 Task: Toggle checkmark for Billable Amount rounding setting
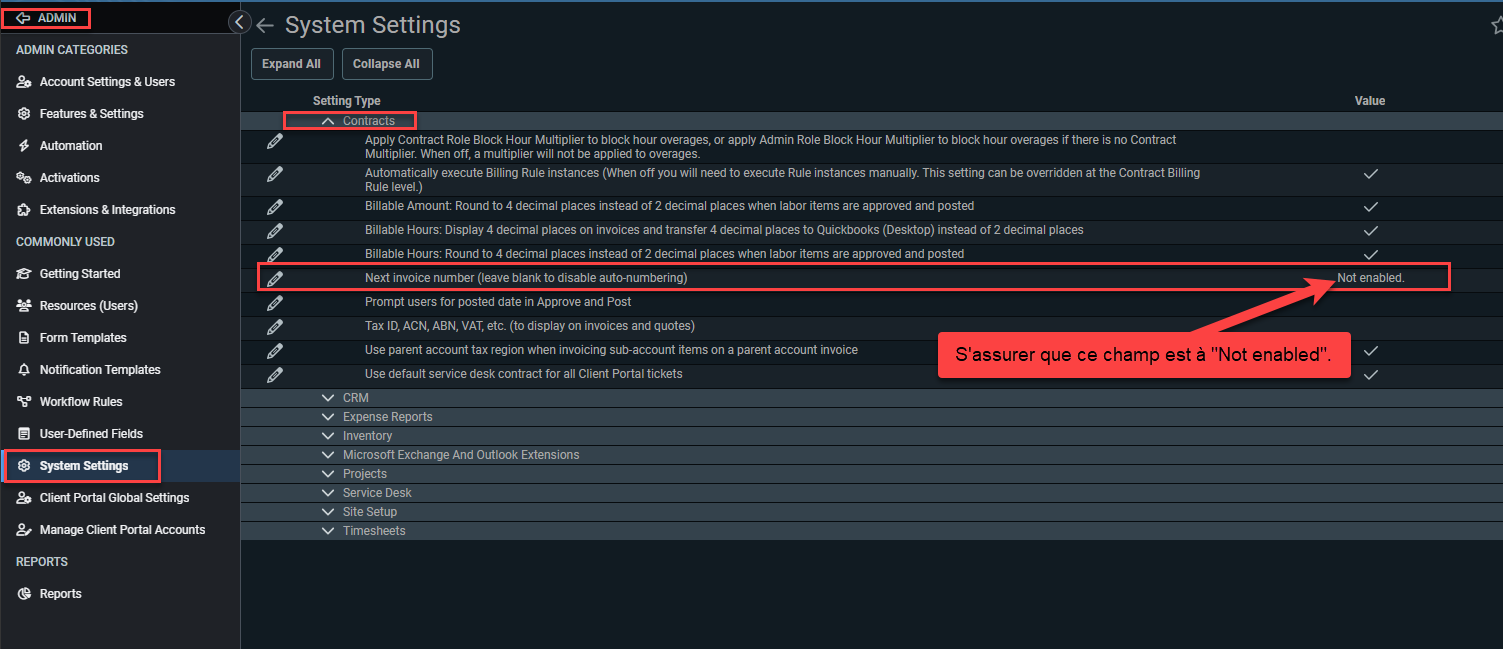[x=1371, y=207]
